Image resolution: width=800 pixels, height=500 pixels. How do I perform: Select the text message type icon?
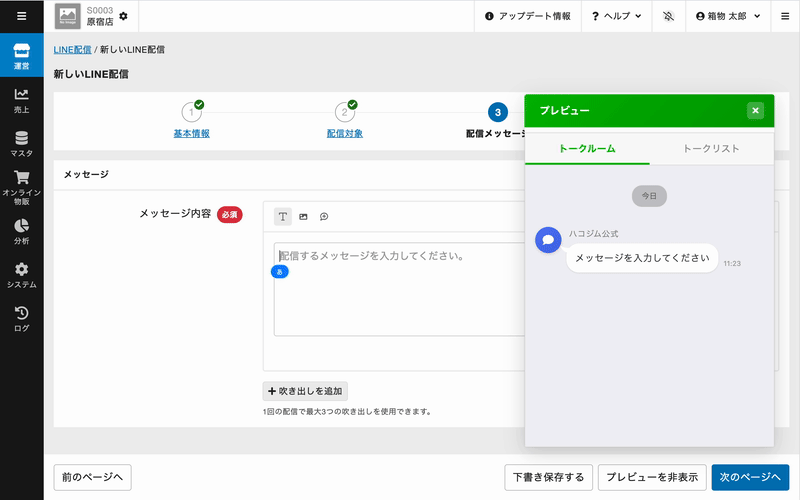283,216
